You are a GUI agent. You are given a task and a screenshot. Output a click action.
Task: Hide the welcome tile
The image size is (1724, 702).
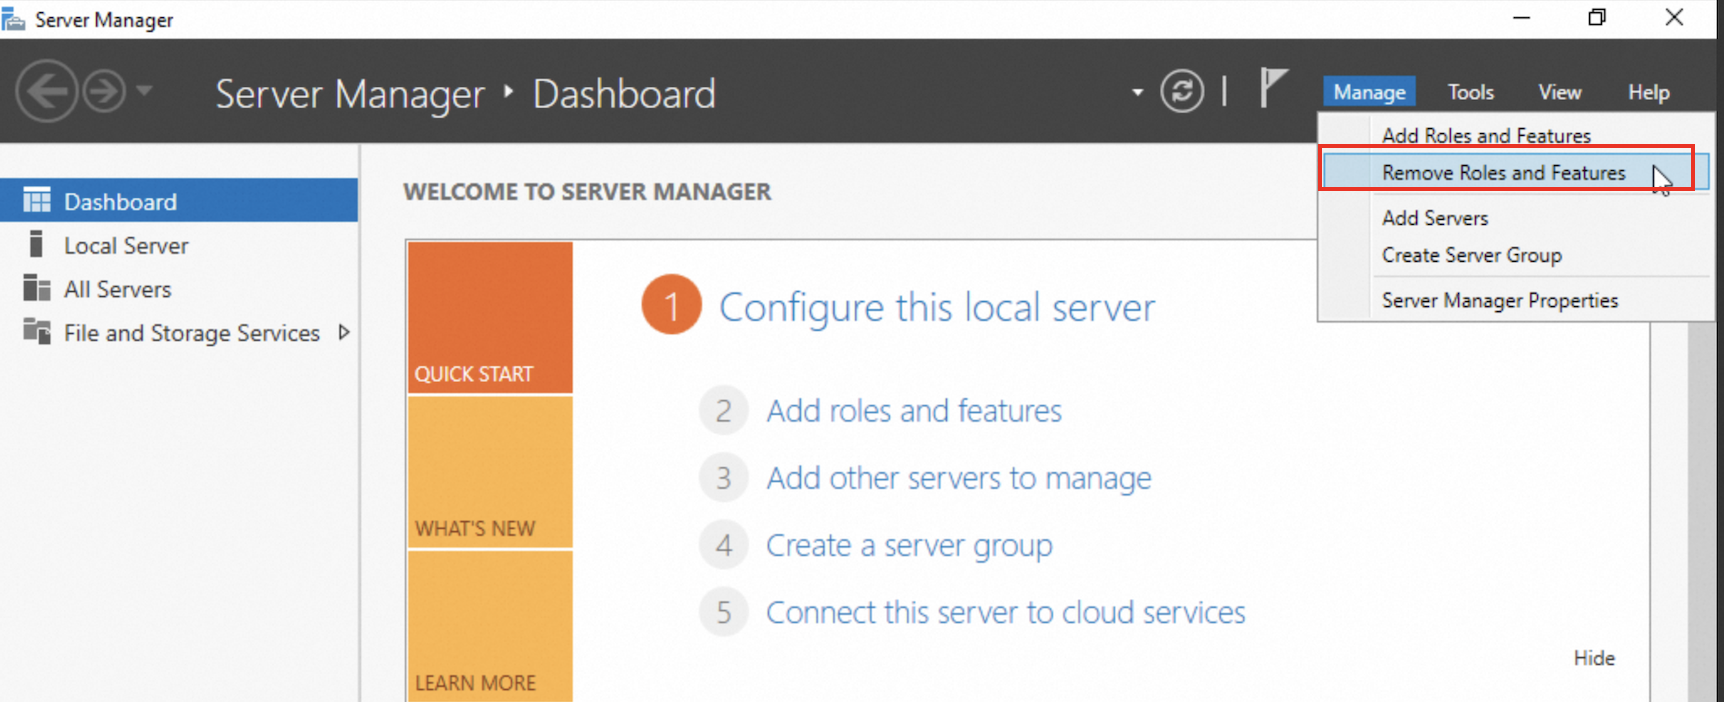pos(1594,658)
